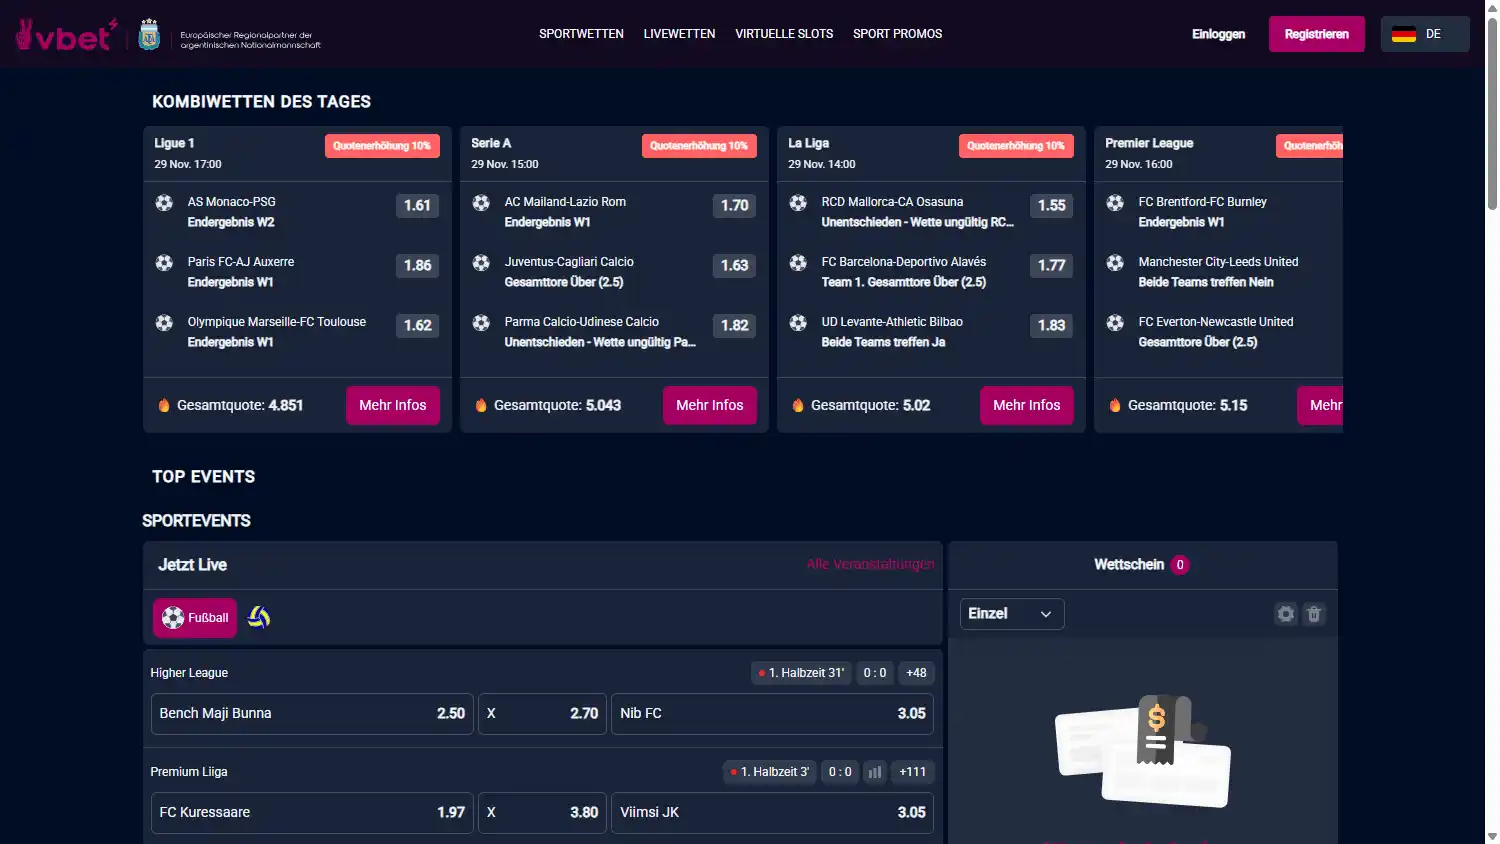Open the Einzel bet type dropdown
The image size is (1500, 844).
pos(1012,614)
